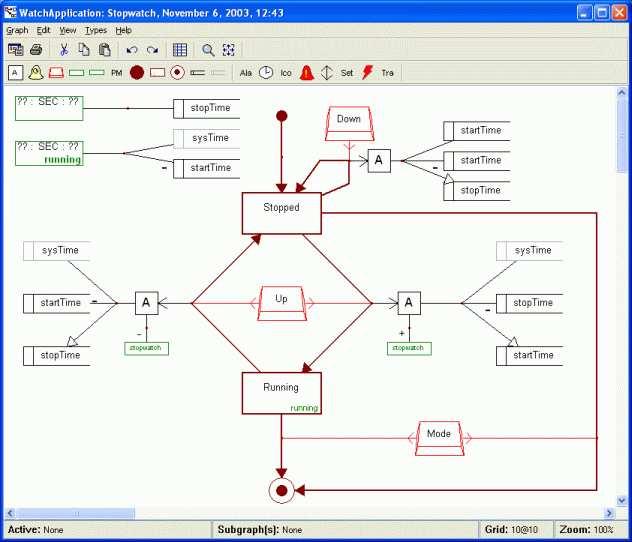Select the up-down arrows roll tool

[x=327, y=73]
